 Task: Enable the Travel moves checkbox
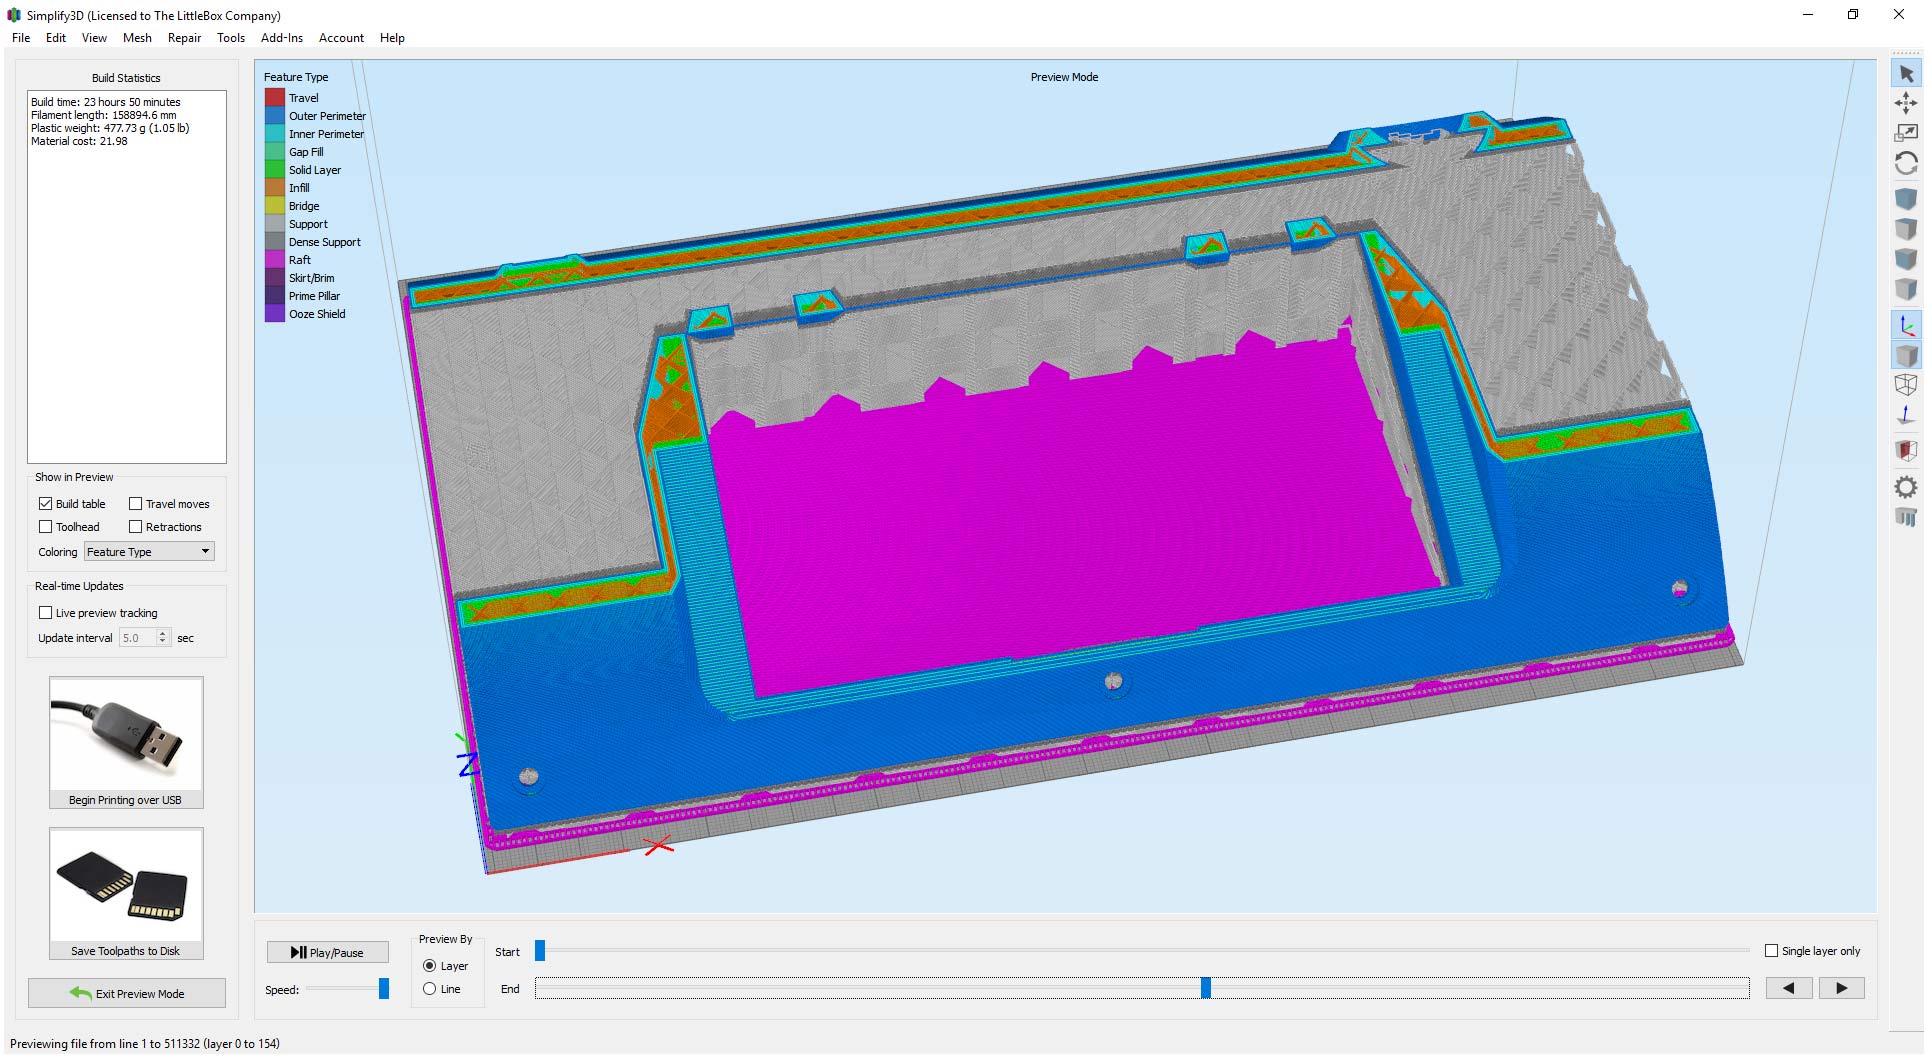tap(135, 504)
